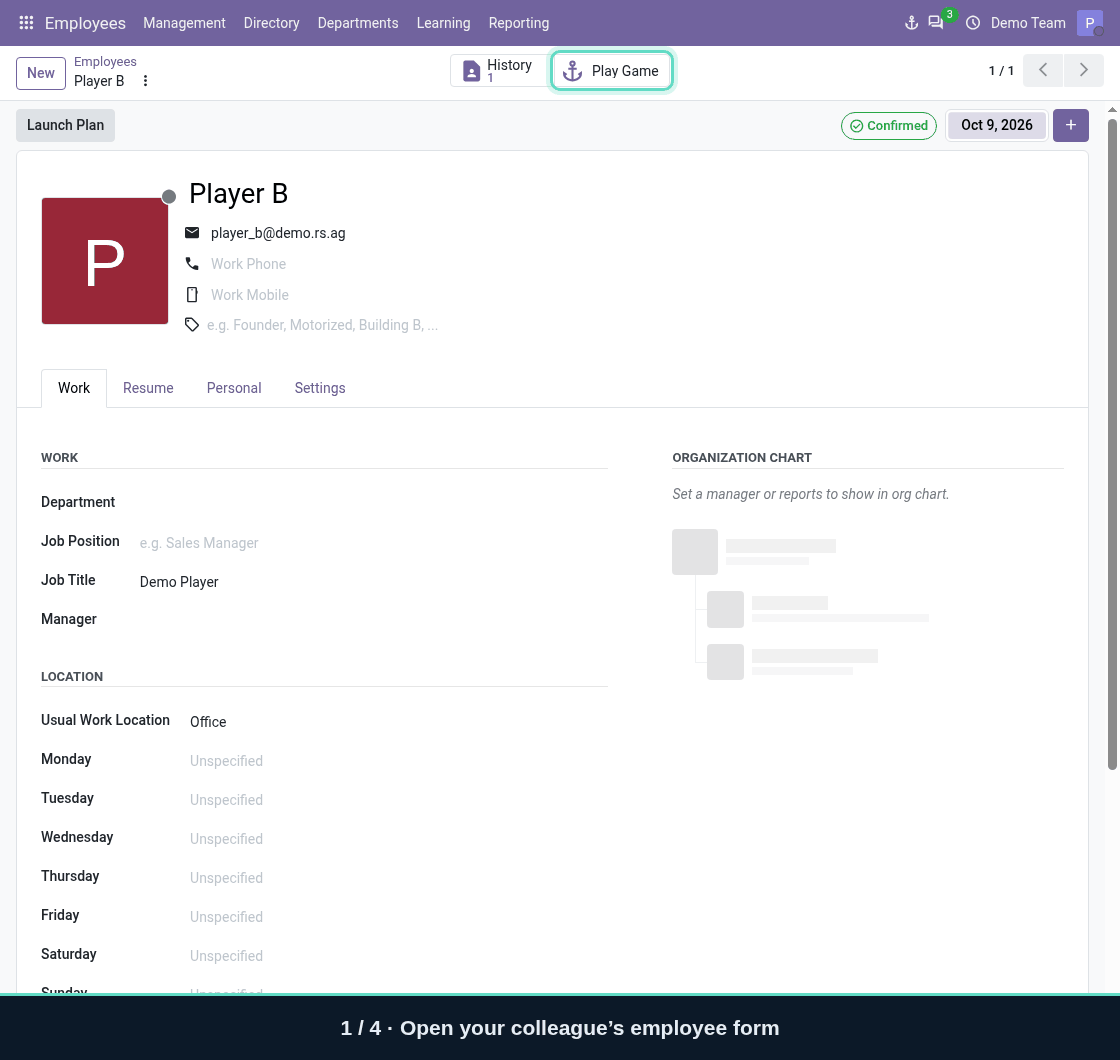Click the tags label icon
The height and width of the screenshot is (1060, 1120).
191,325
